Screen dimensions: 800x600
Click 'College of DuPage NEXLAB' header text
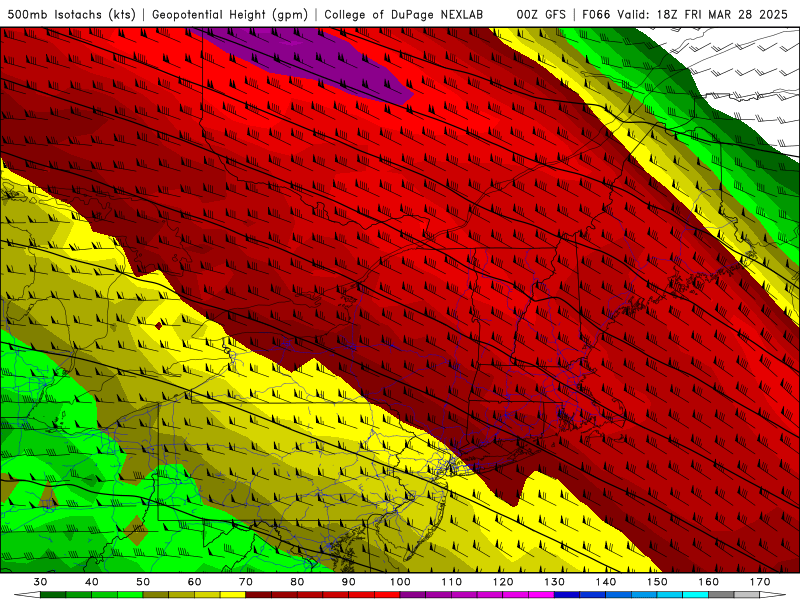pyautogui.click(x=404, y=14)
